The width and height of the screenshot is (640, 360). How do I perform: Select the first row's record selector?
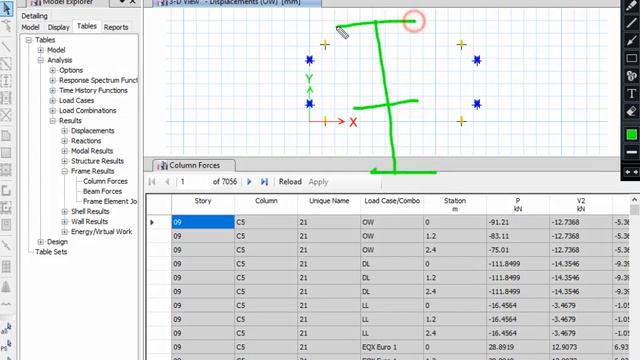(x=159, y=222)
